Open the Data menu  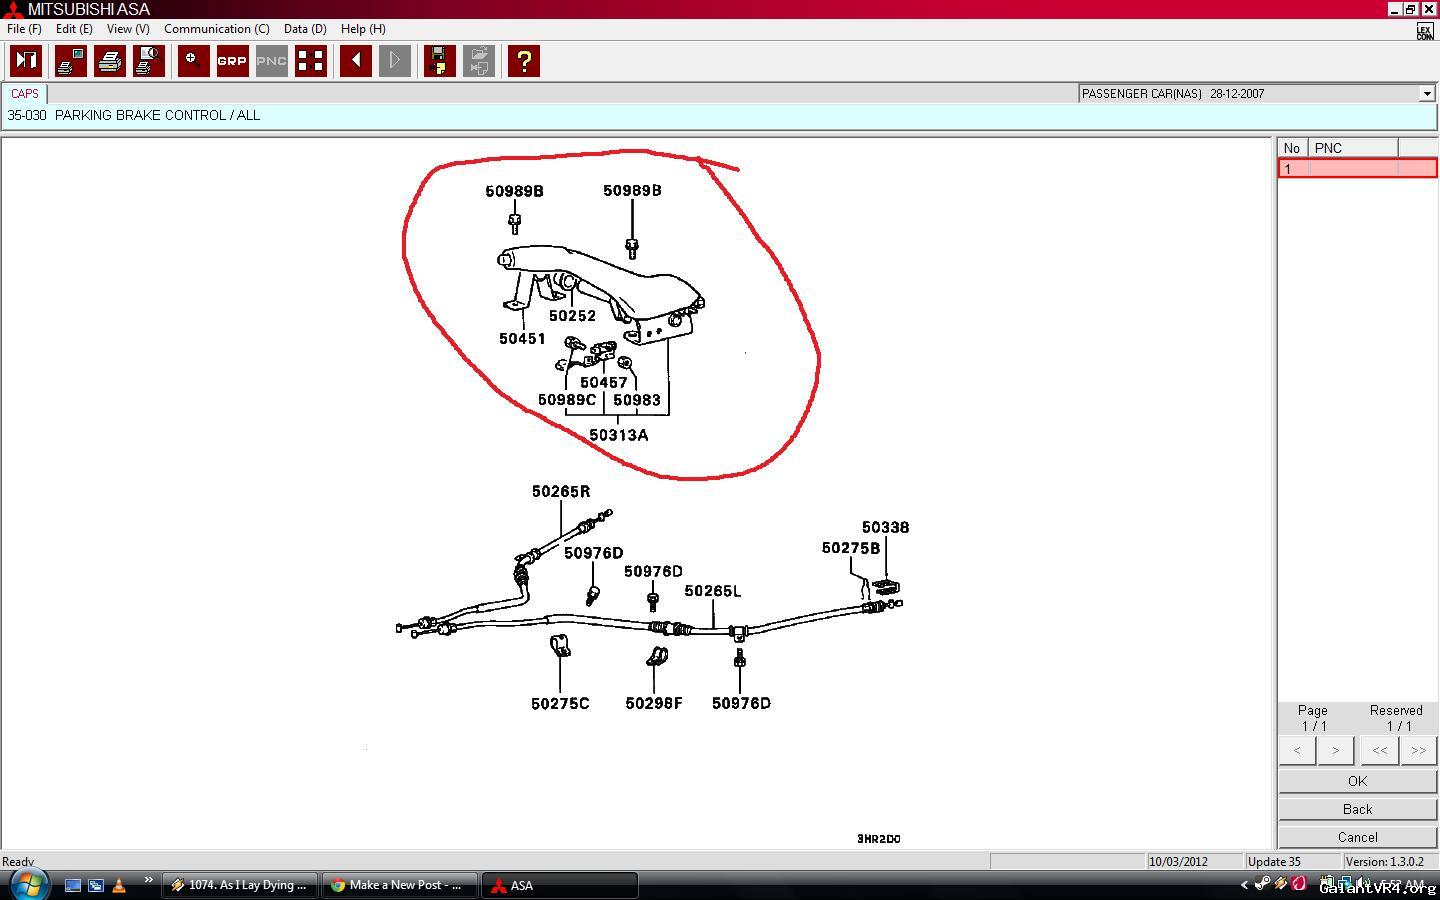[x=305, y=29]
